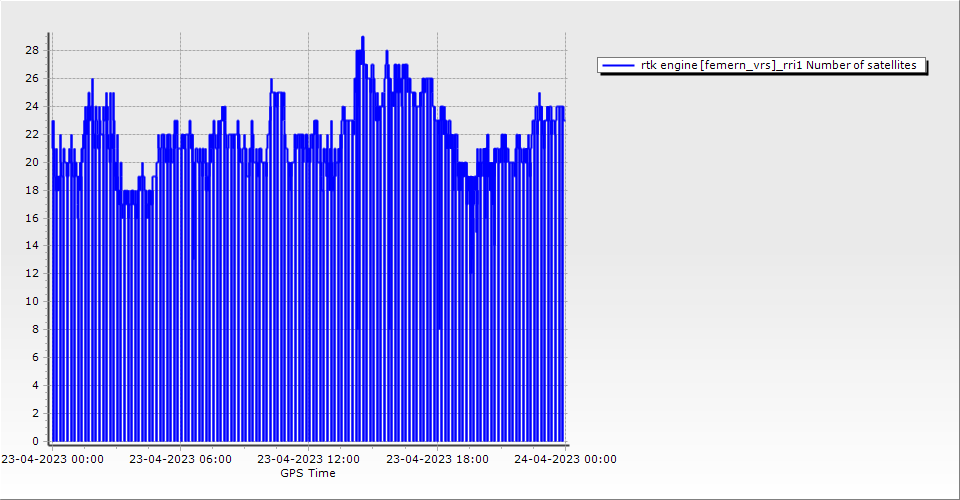The width and height of the screenshot is (960, 500).
Task: Click the '23-04-2023 18:00' x-axis label
Action: pyautogui.click(x=437, y=459)
